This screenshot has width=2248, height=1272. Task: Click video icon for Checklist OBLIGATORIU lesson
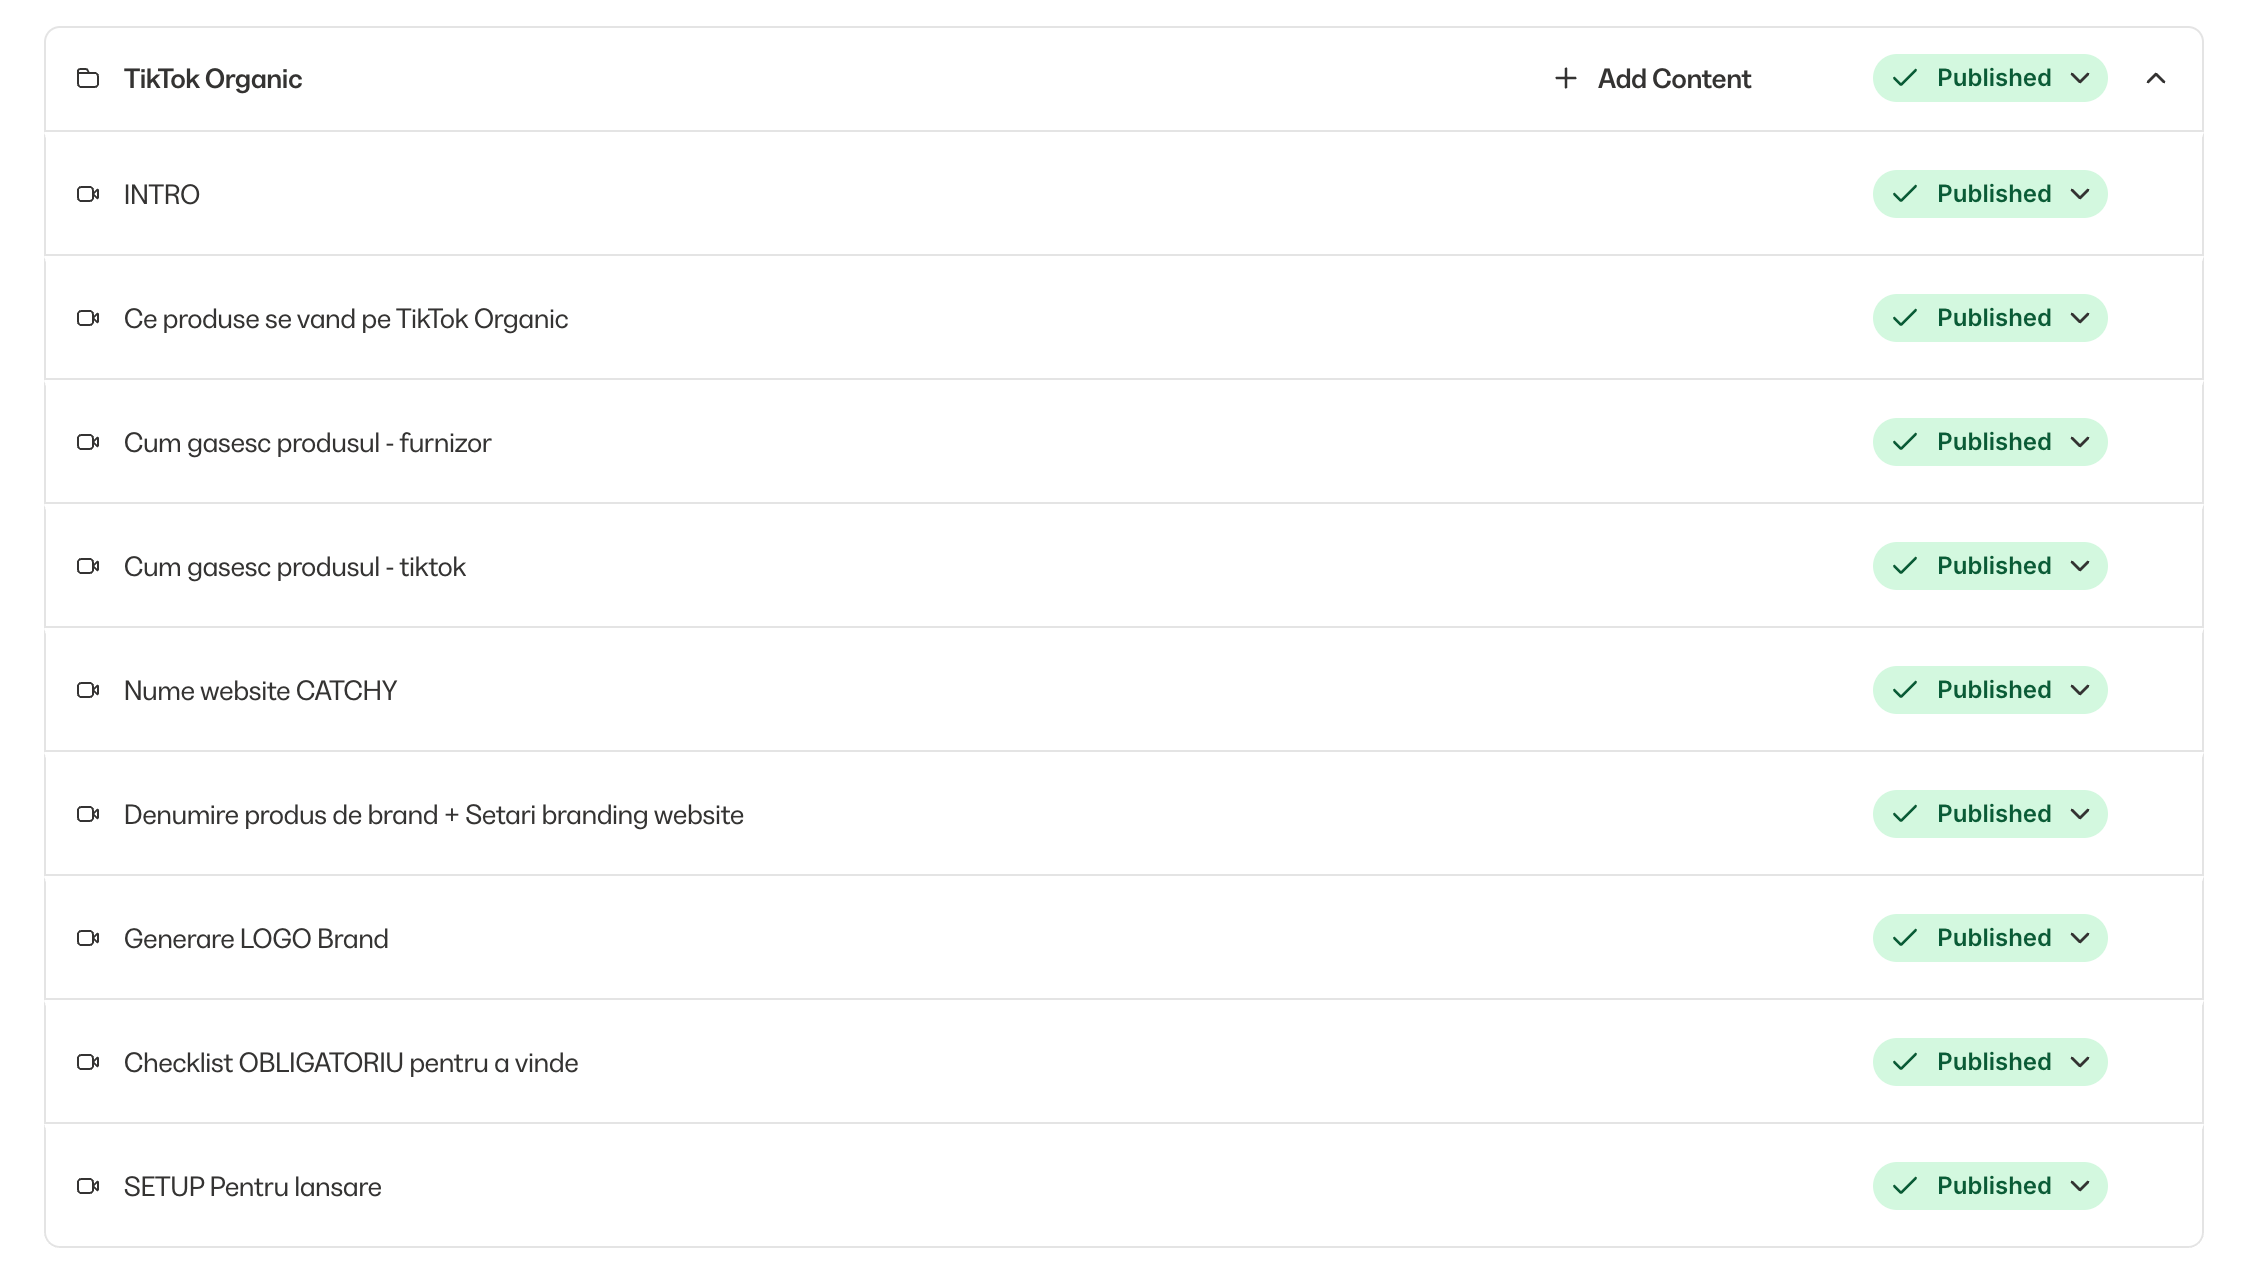[x=88, y=1062]
